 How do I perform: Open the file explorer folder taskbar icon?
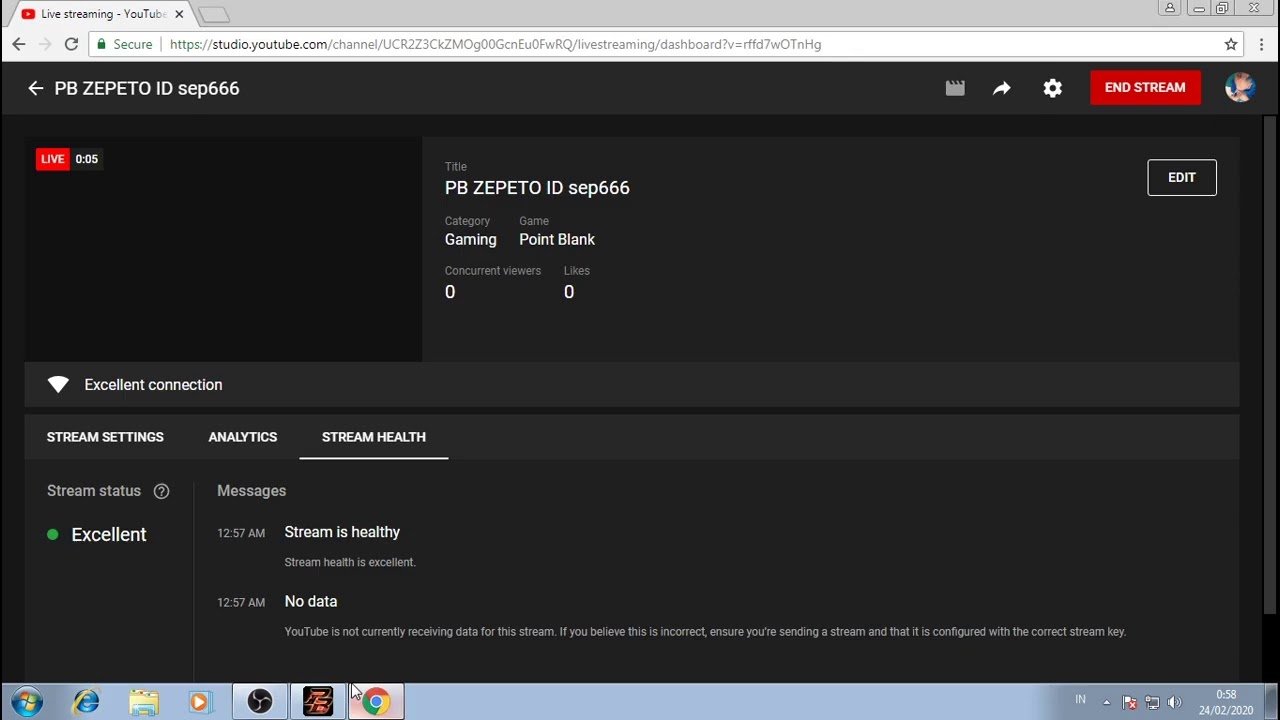(x=144, y=701)
